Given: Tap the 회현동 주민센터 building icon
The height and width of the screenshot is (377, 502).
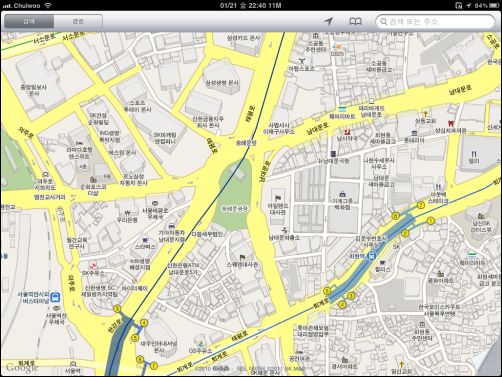Looking at the screenshot, I should (422, 324).
